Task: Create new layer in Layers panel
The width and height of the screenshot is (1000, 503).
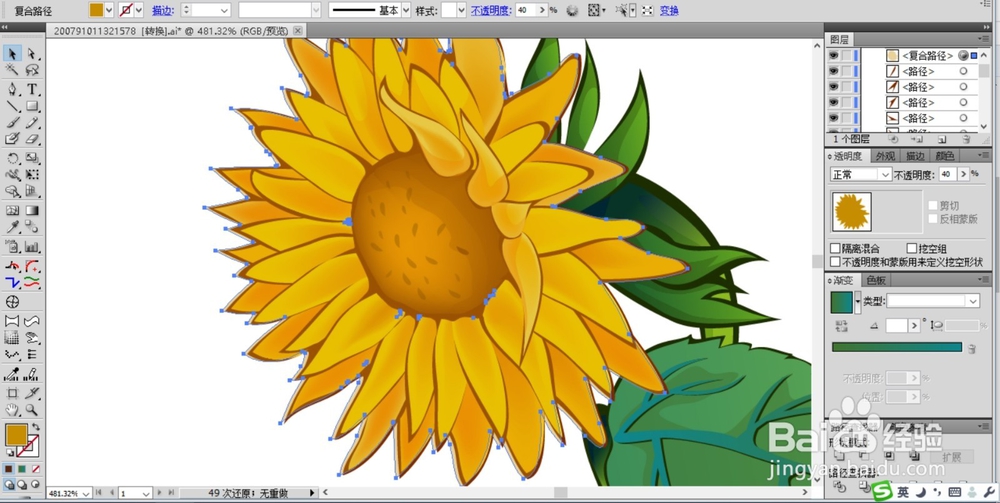Action: (941, 138)
